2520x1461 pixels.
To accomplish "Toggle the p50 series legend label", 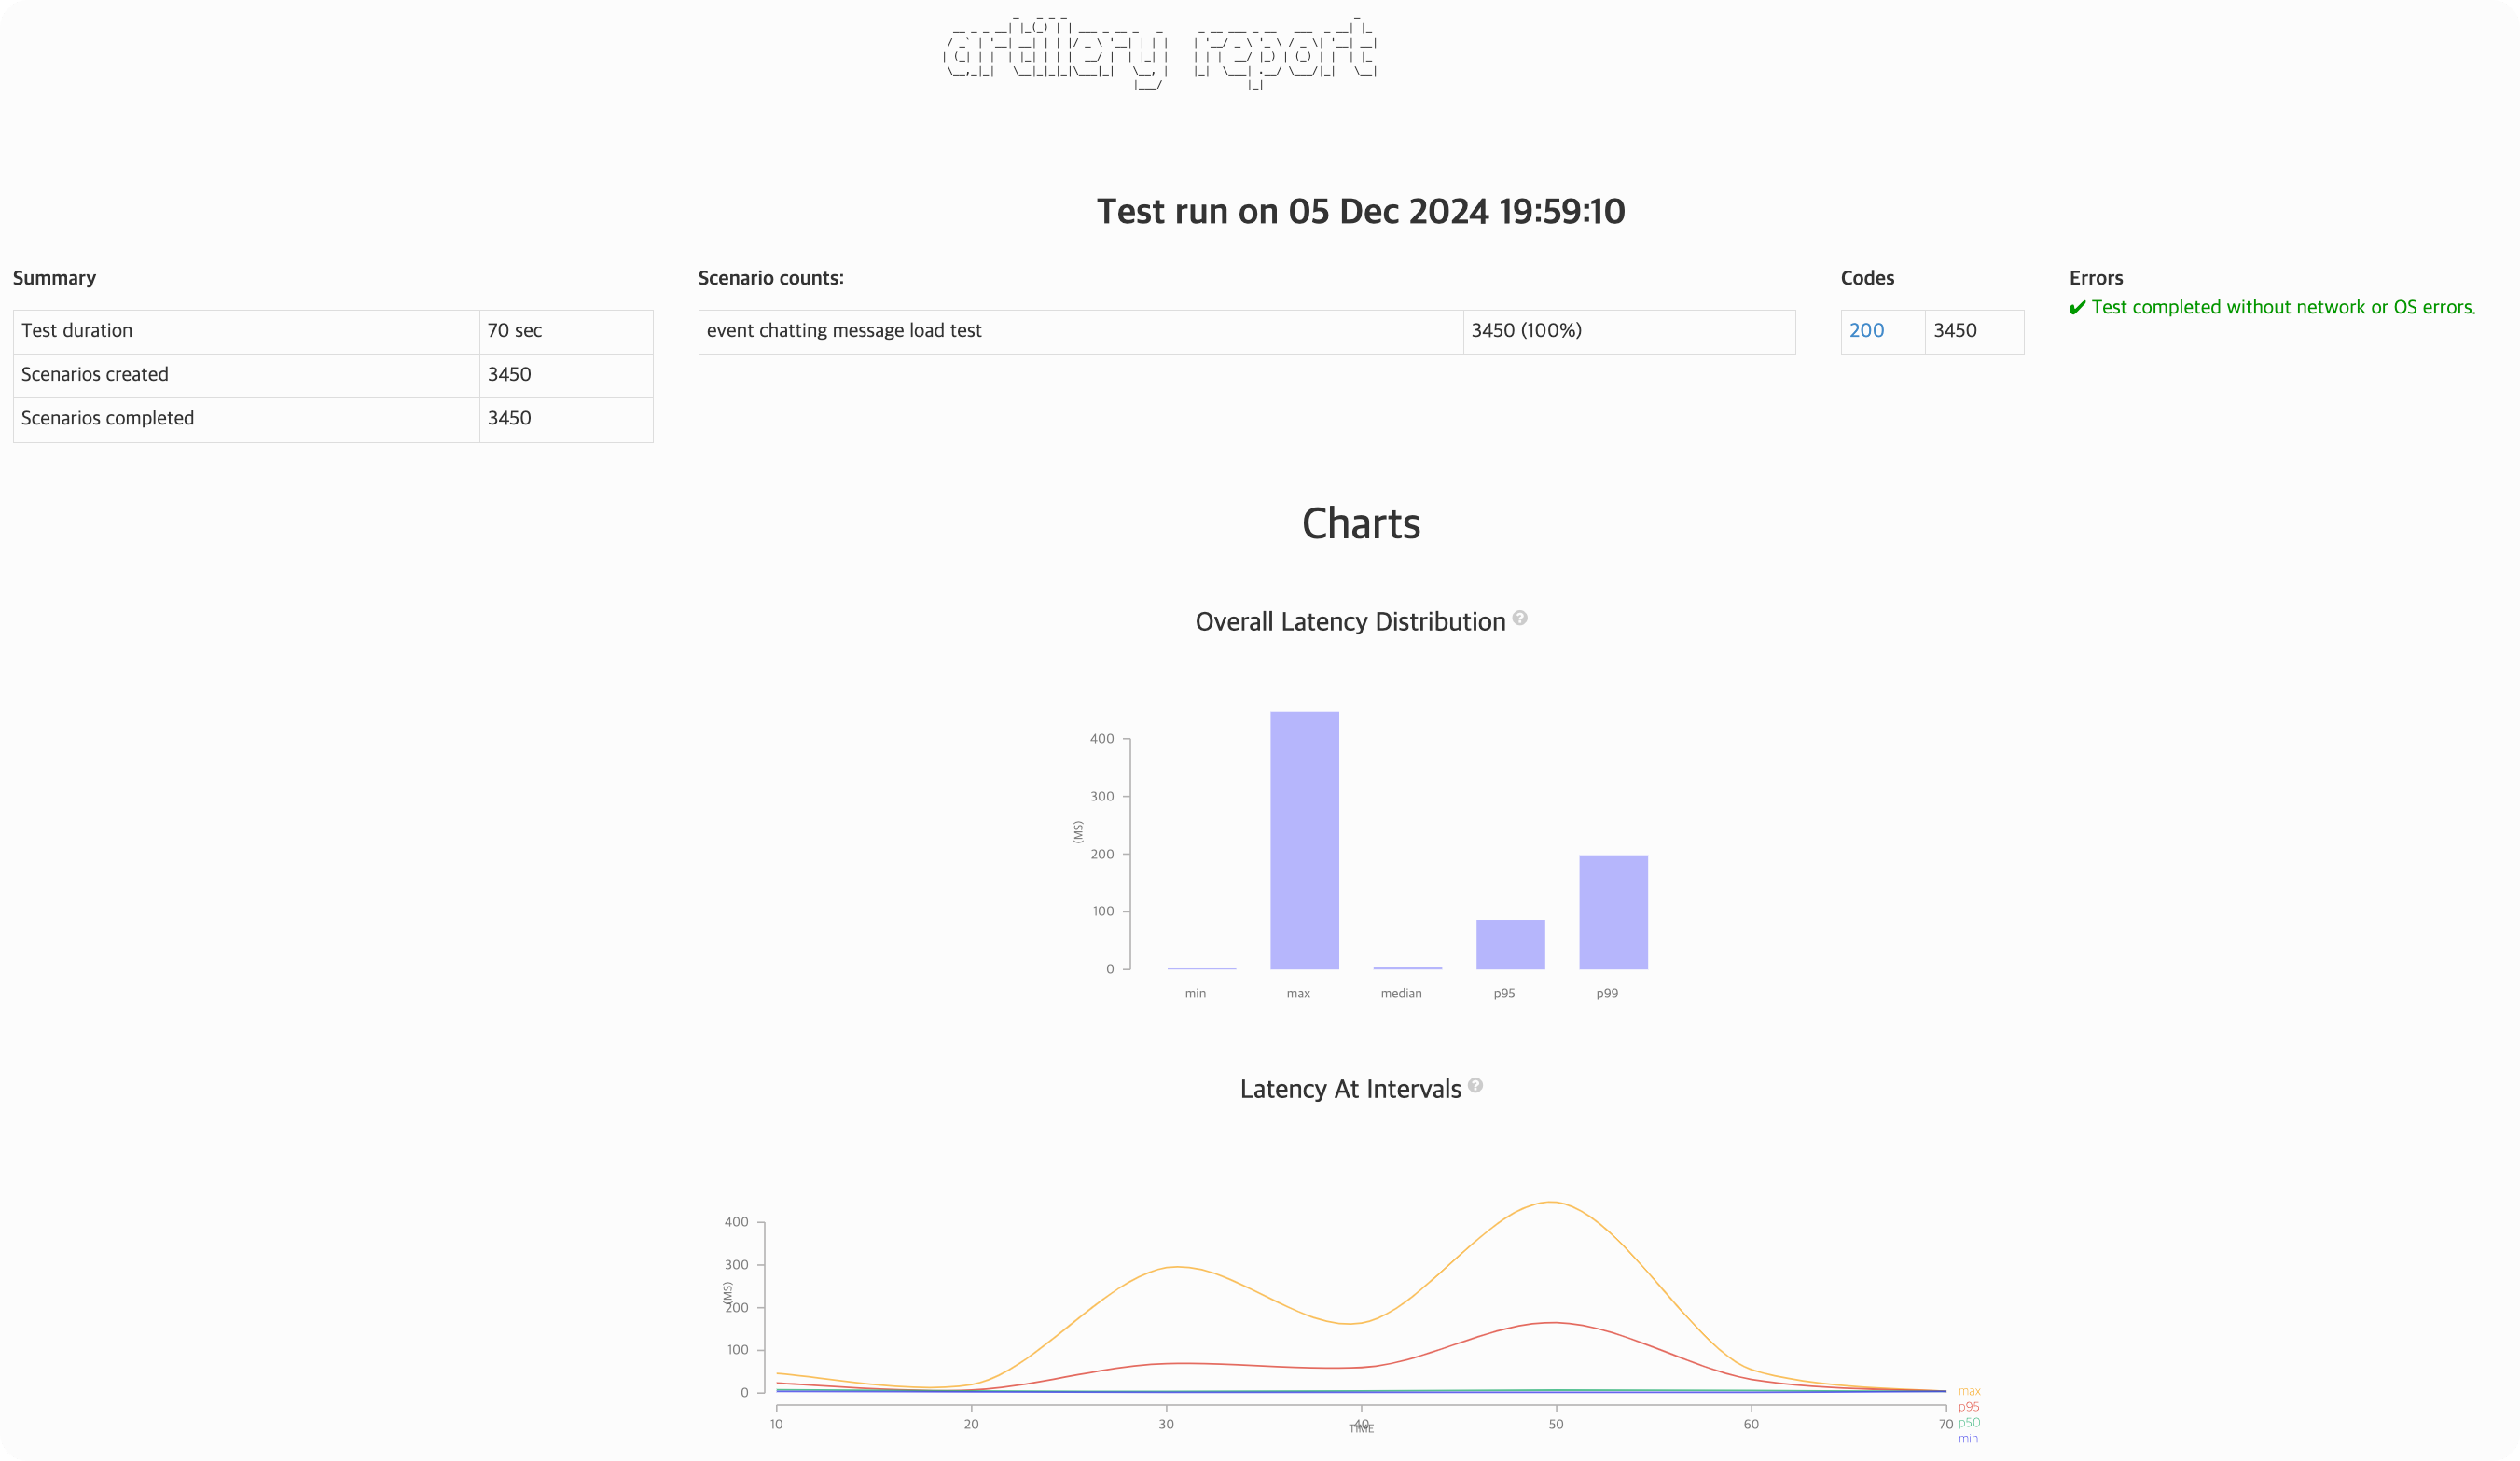I will point(1968,1423).
